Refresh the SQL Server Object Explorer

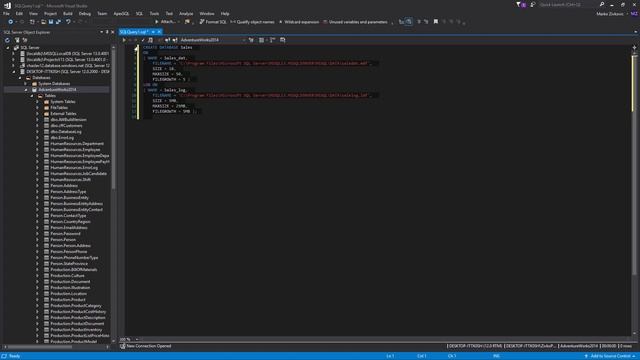pyautogui.click(x=7, y=40)
